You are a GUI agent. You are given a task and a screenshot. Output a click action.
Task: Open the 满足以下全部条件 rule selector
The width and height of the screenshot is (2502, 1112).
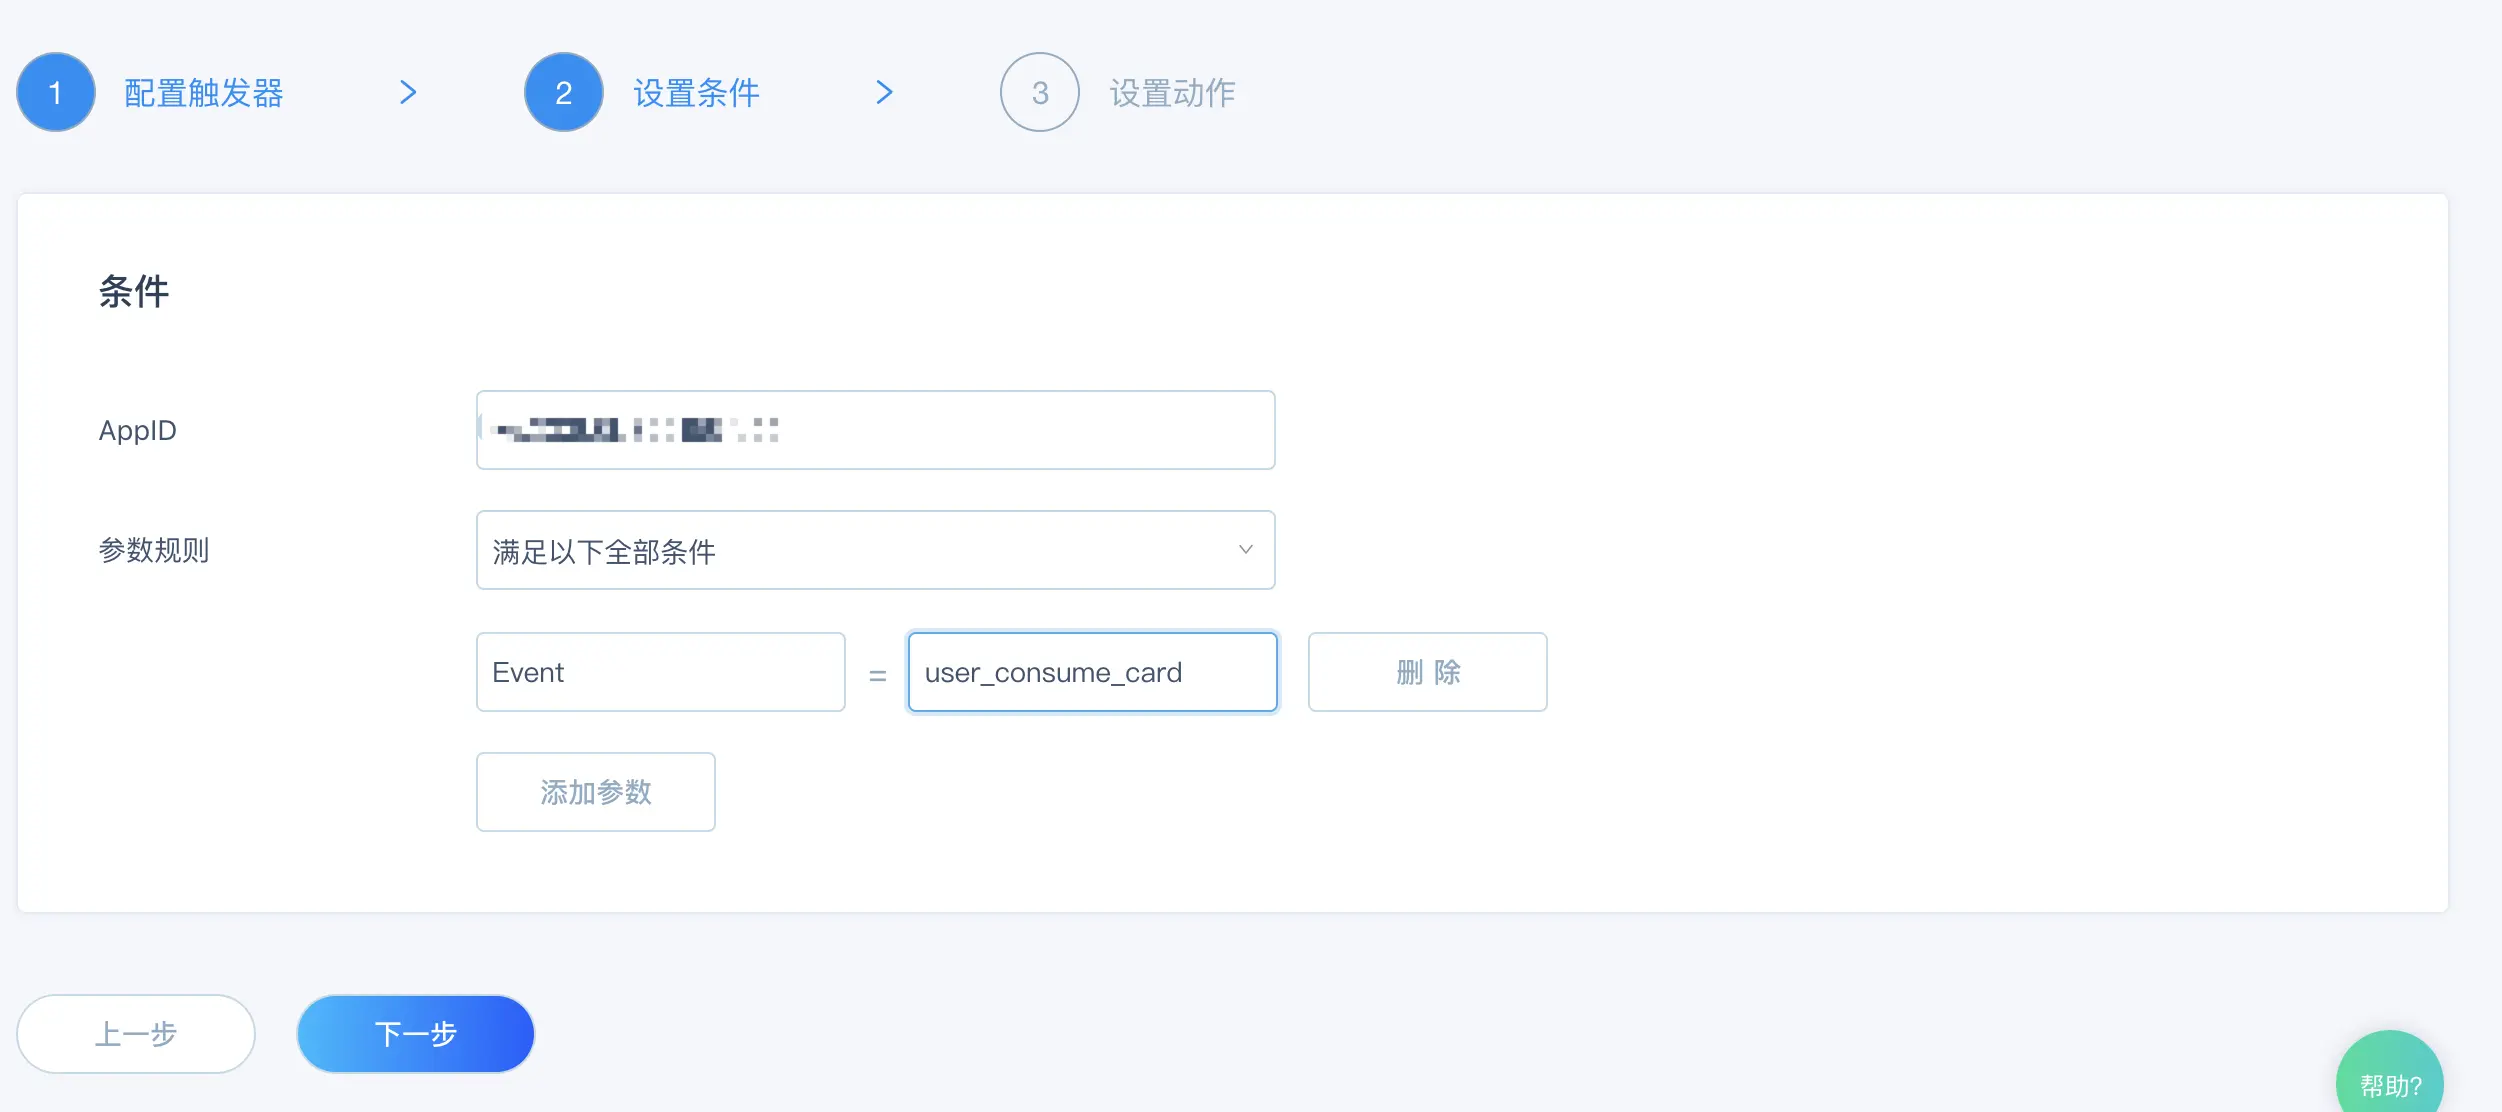tap(860, 550)
